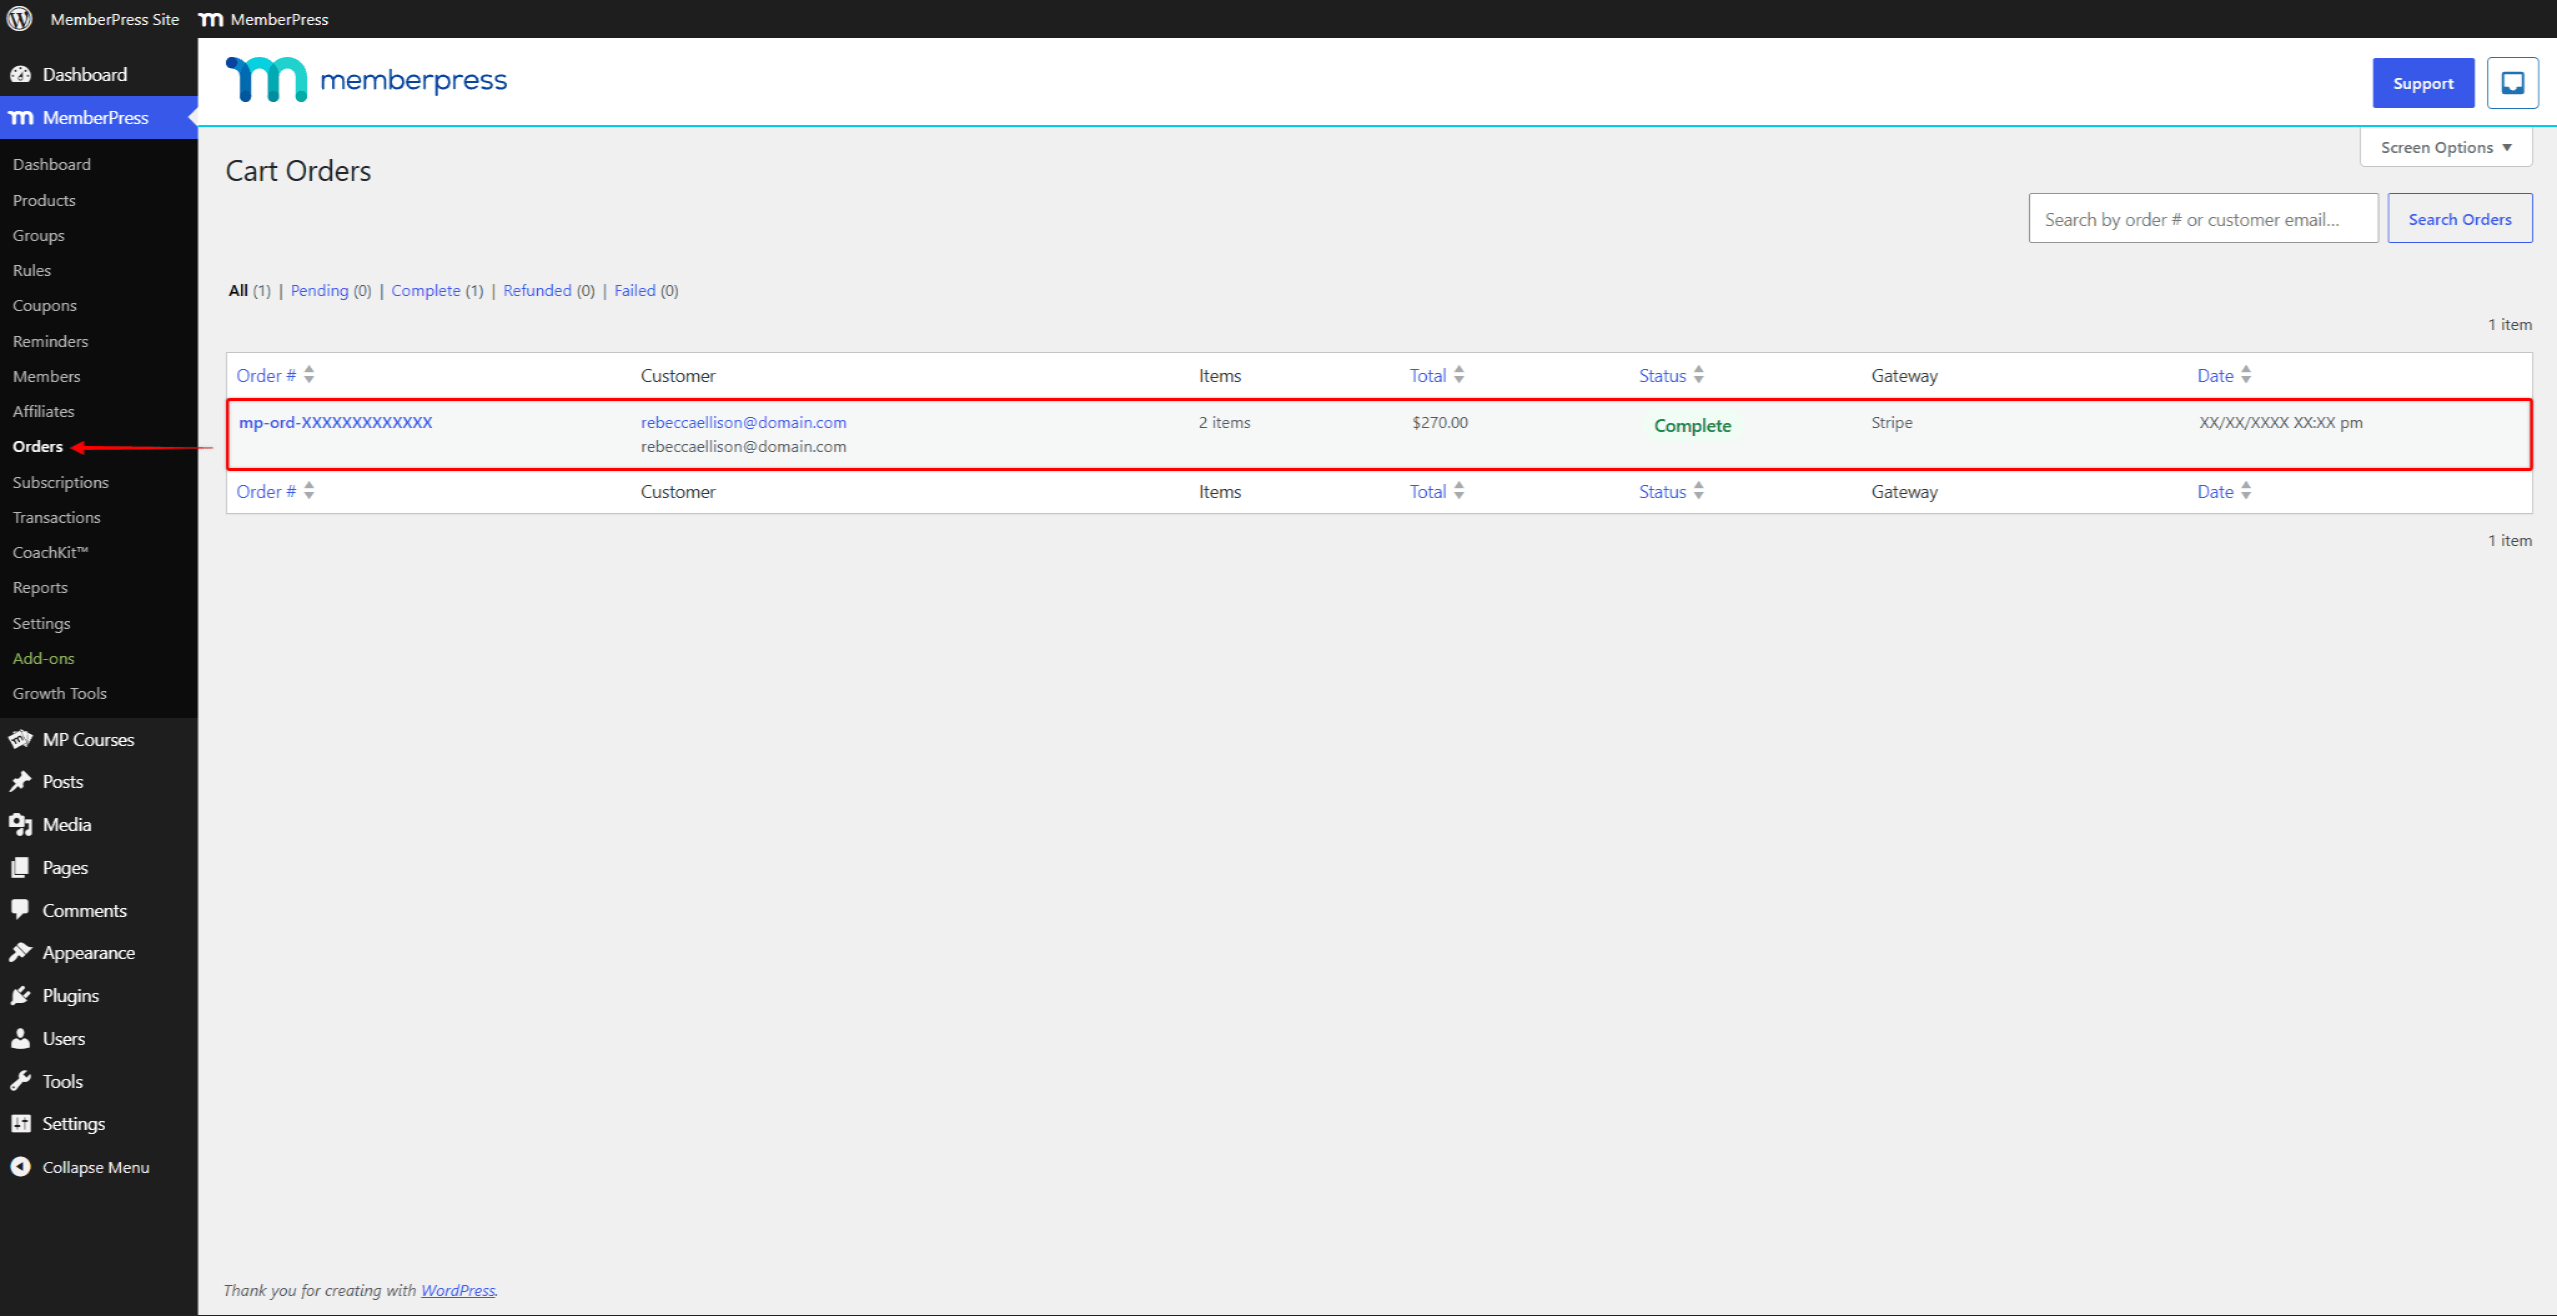The width and height of the screenshot is (2557, 1316).
Task: Filter orders by All tab
Action: (238, 290)
